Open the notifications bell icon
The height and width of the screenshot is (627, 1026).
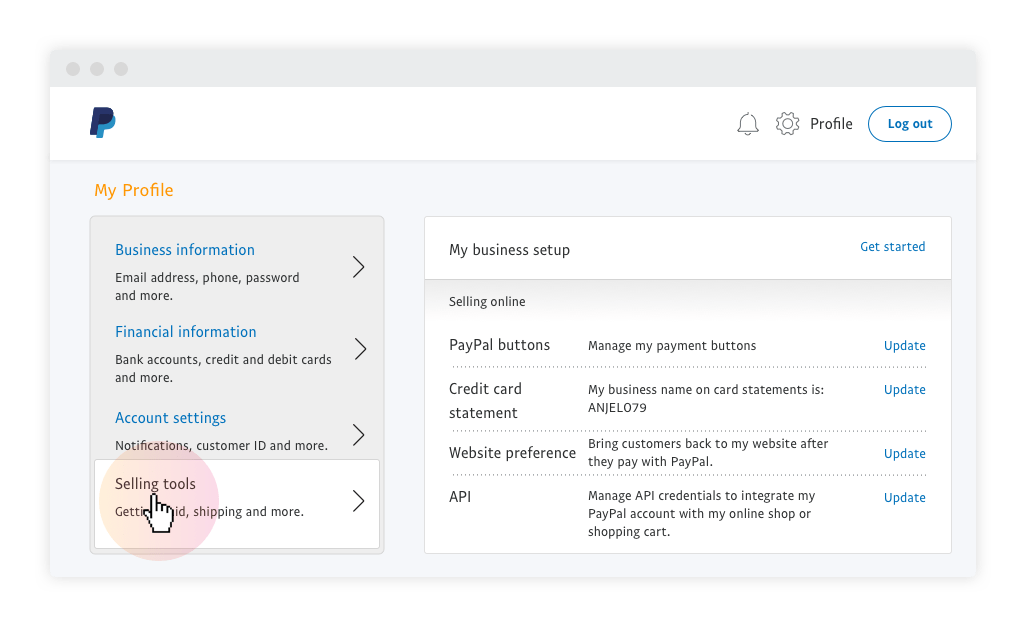click(747, 124)
